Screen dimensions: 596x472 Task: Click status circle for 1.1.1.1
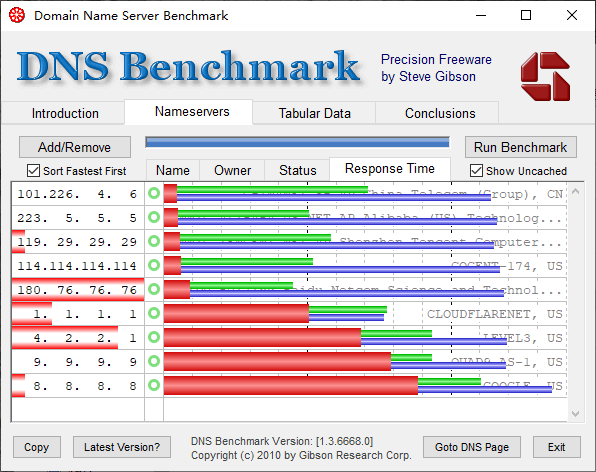[x=154, y=313]
